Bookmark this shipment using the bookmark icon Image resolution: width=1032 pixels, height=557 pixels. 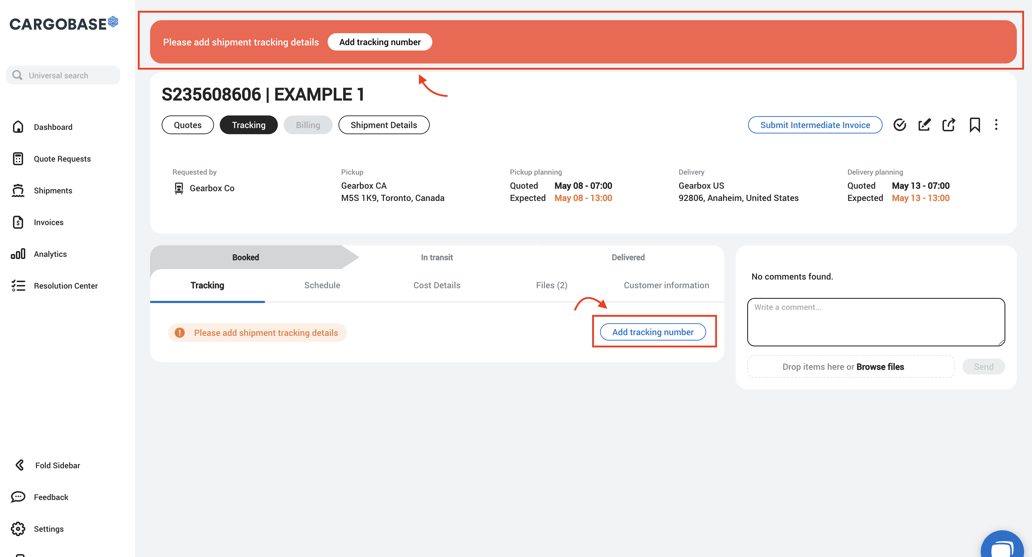point(974,125)
